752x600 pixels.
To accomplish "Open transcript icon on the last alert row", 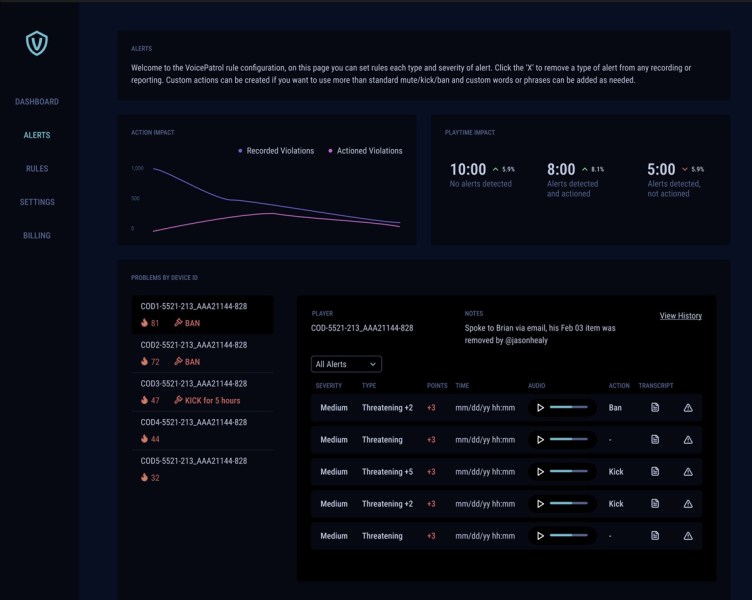I will click(x=655, y=536).
